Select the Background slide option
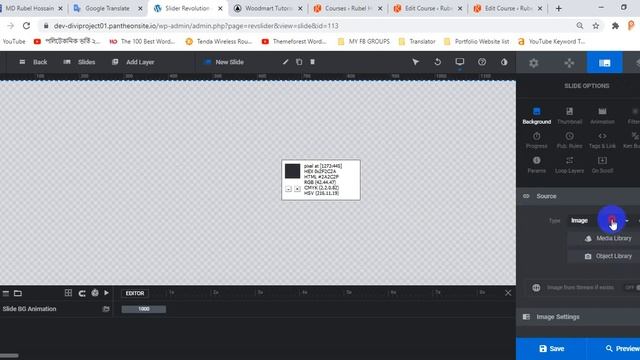The height and width of the screenshot is (360, 640). pos(537,116)
